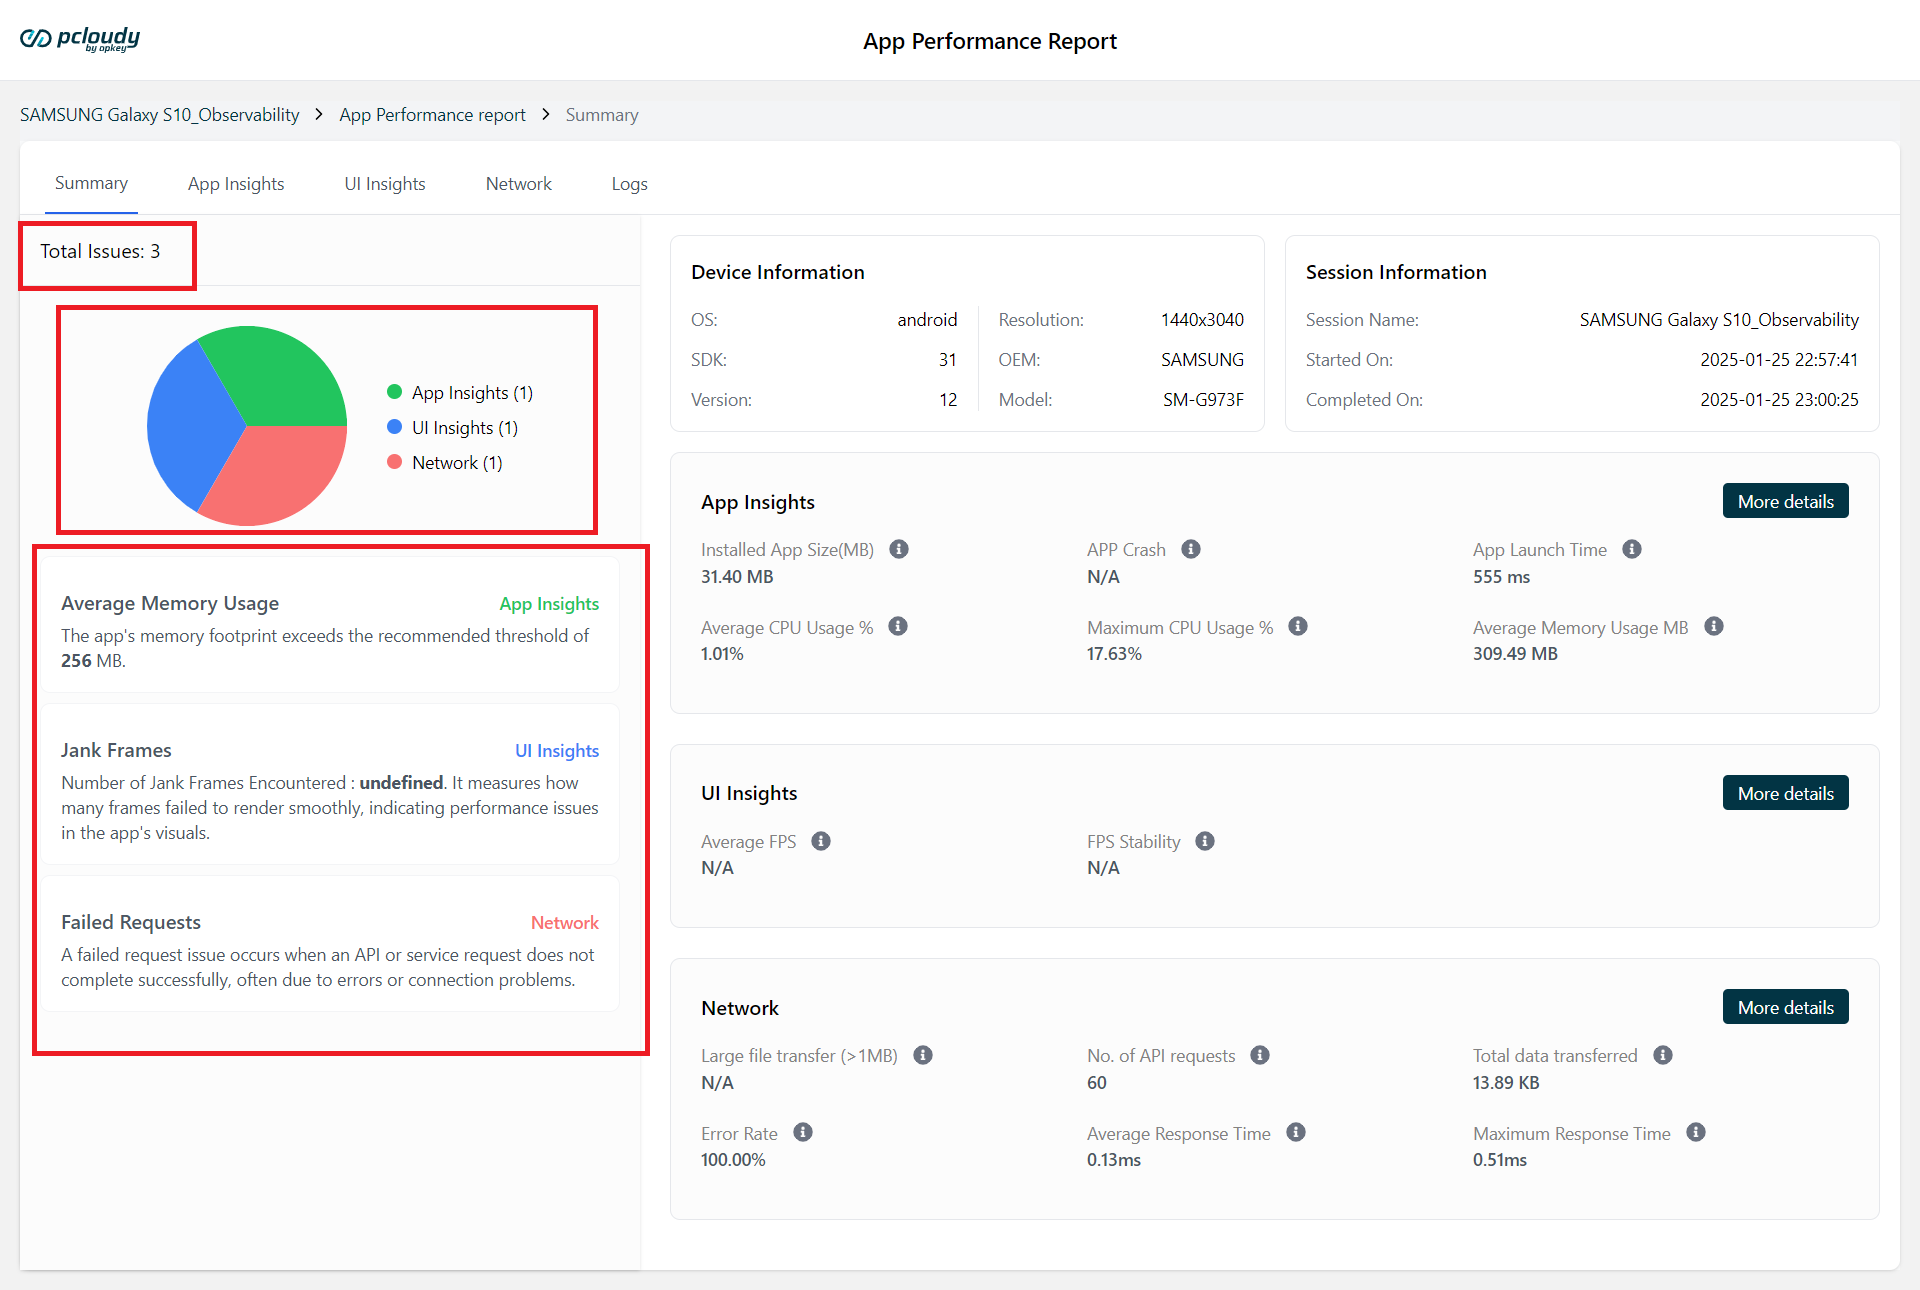The height and width of the screenshot is (1290, 1920).
Task: Click info icon beside Installed App Size
Action: 899,549
